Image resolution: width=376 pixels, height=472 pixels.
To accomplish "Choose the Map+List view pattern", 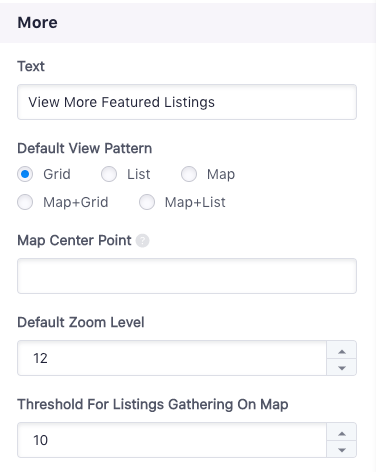I will click(147, 202).
